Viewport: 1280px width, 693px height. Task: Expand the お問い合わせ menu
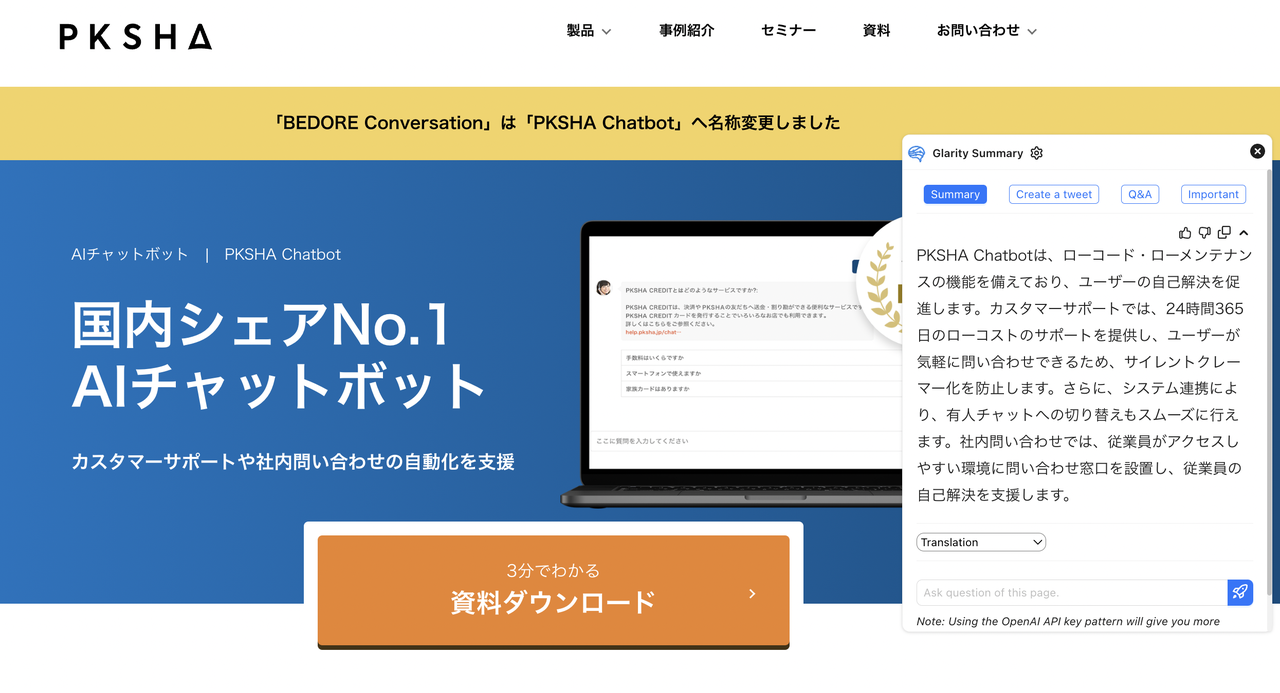pos(986,31)
